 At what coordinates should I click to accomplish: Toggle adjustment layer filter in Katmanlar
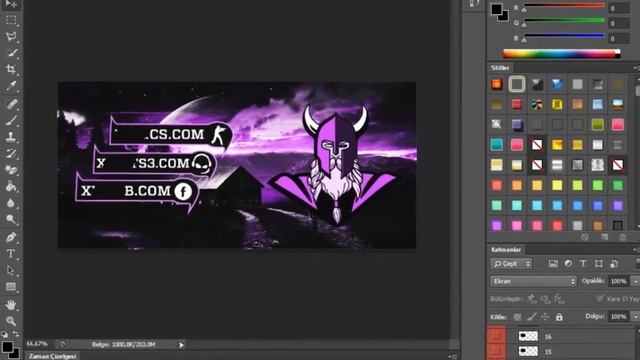[x=568, y=264]
